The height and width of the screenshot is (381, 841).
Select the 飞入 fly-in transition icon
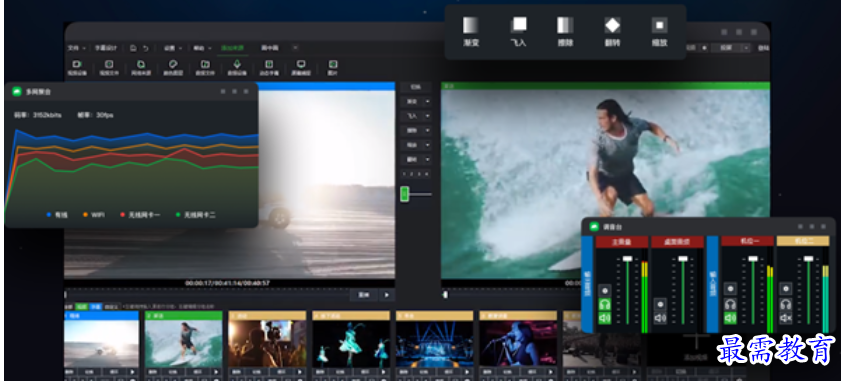[x=519, y=25]
